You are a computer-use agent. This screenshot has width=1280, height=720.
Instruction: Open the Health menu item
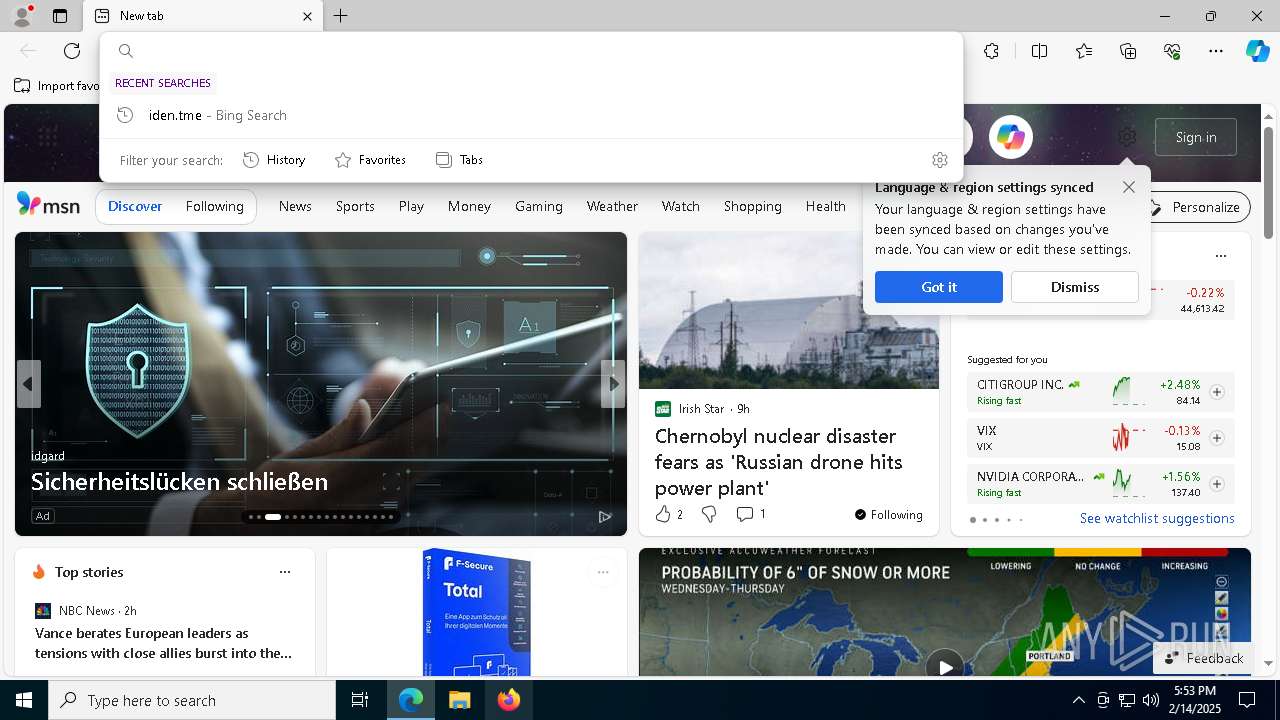[826, 206]
